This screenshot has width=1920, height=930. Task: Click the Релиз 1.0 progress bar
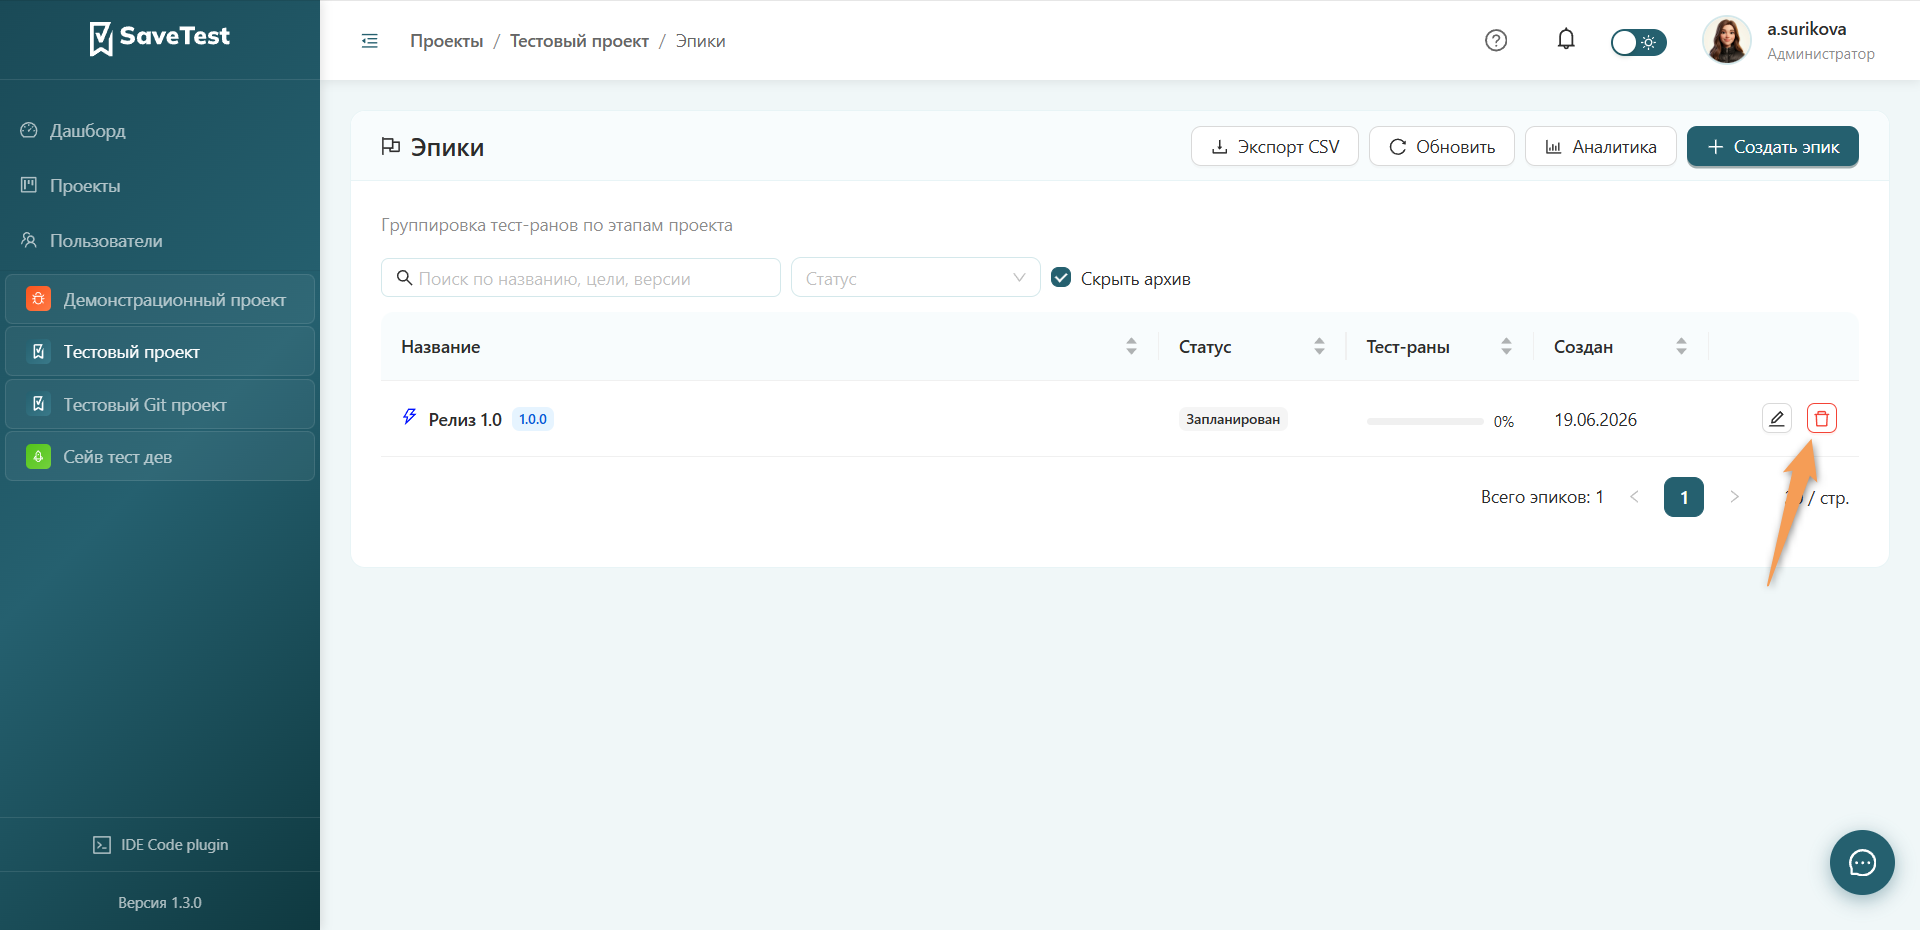click(x=1425, y=421)
